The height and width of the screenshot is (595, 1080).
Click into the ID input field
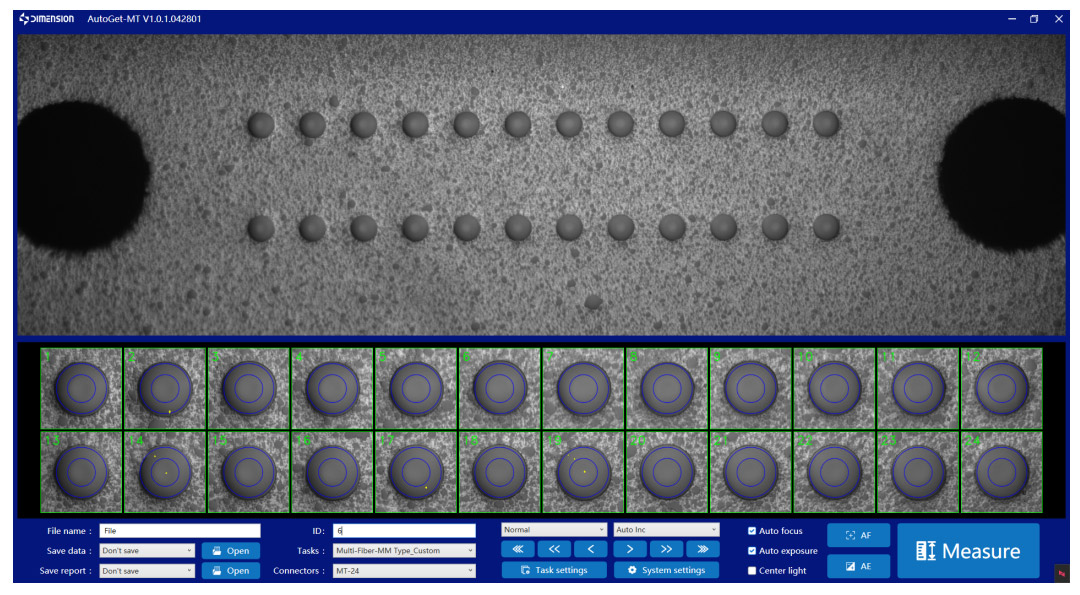click(404, 531)
